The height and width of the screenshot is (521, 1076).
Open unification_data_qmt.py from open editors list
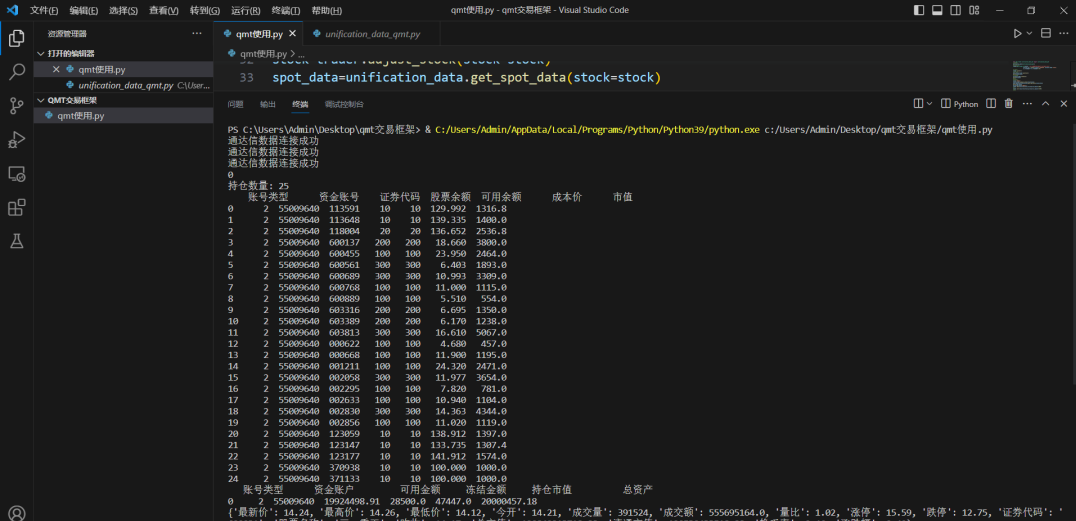(124, 86)
